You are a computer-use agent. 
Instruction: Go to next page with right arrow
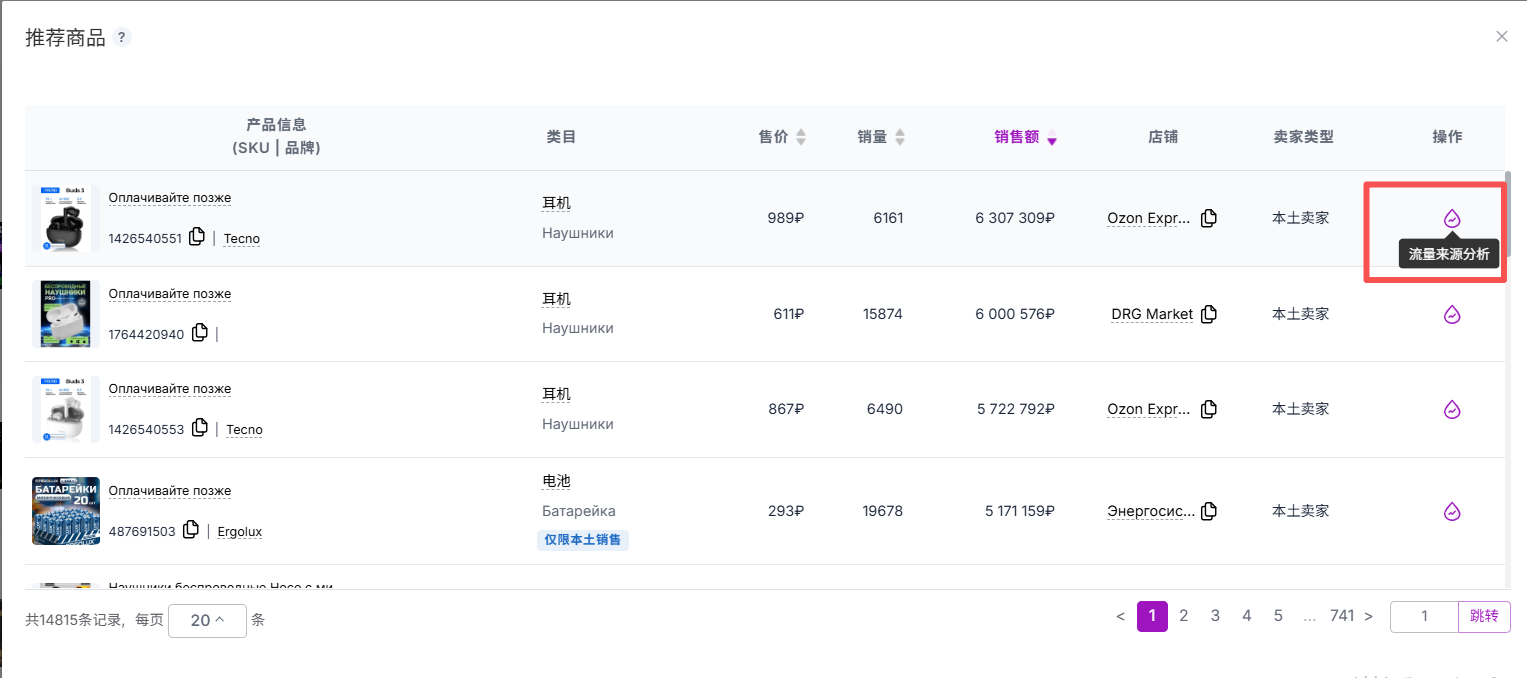[x=1368, y=616]
